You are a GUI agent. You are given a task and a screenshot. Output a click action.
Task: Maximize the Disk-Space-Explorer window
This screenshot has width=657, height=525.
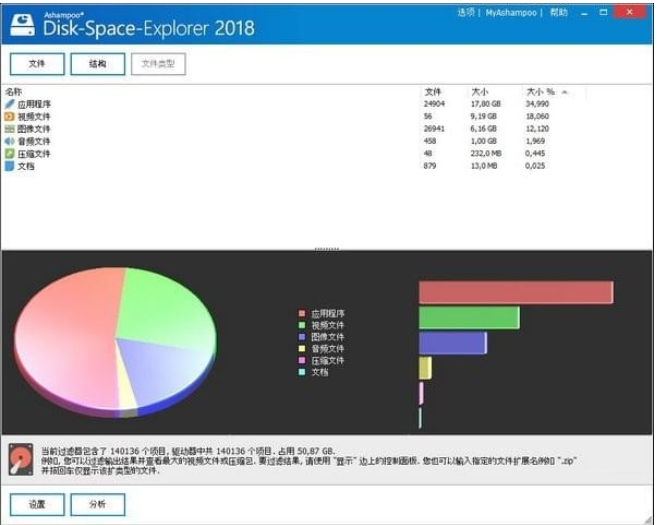pyautogui.click(x=603, y=13)
